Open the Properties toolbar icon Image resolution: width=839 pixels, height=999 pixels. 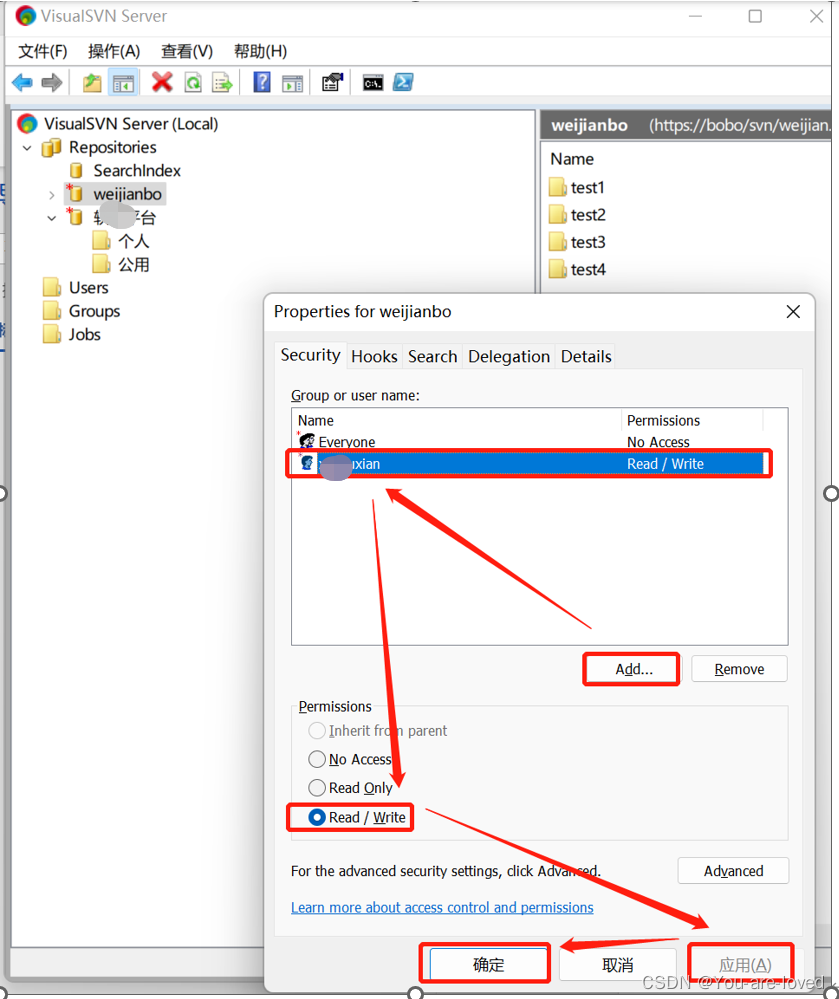point(333,82)
